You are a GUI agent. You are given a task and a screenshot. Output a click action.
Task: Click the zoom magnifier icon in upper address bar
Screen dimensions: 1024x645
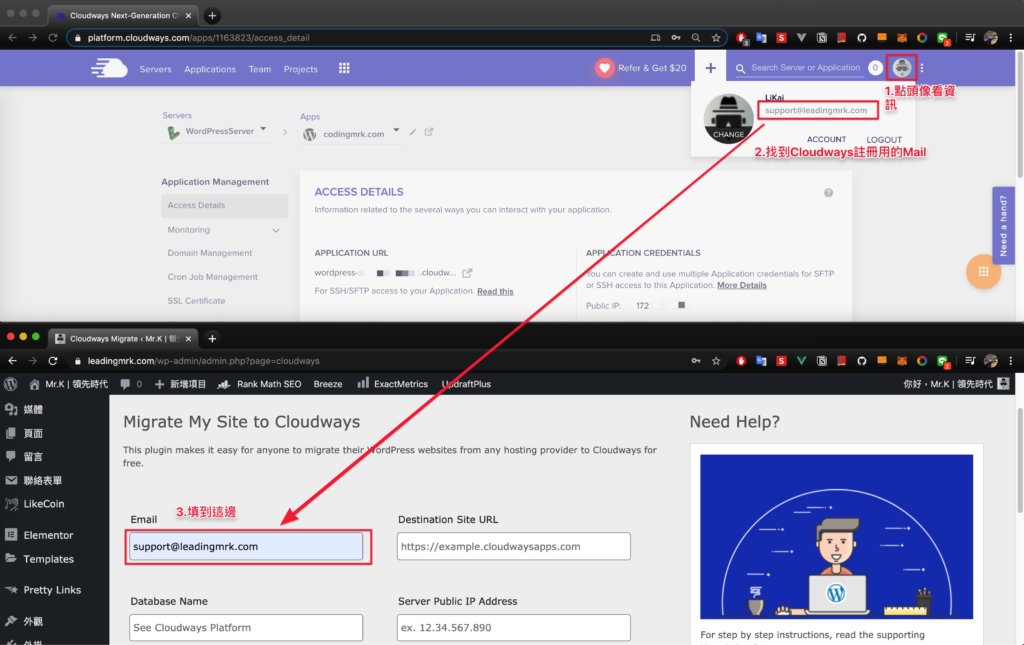[x=696, y=38]
